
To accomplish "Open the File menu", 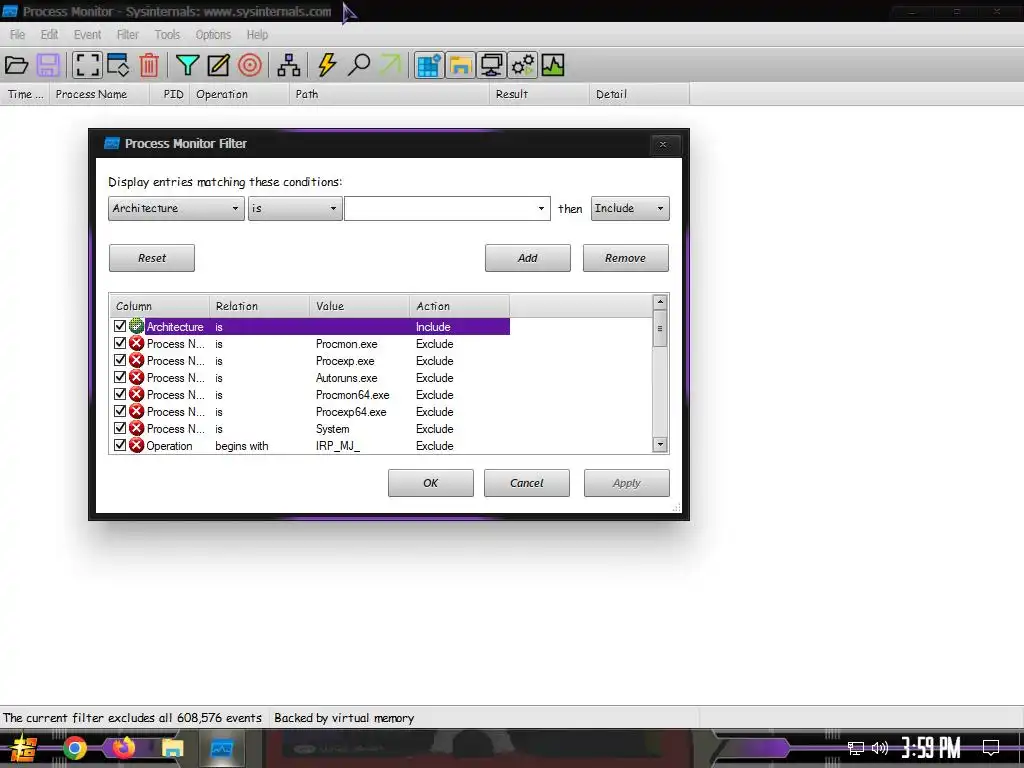I will (x=18, y=35).
